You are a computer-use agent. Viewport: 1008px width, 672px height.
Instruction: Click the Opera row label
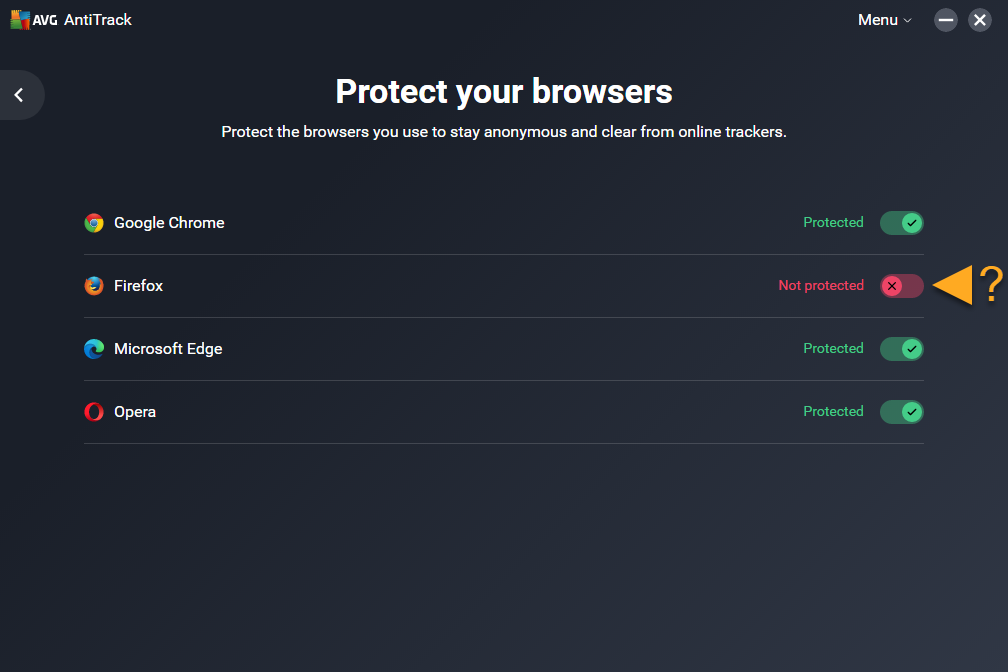coord(135,412)
